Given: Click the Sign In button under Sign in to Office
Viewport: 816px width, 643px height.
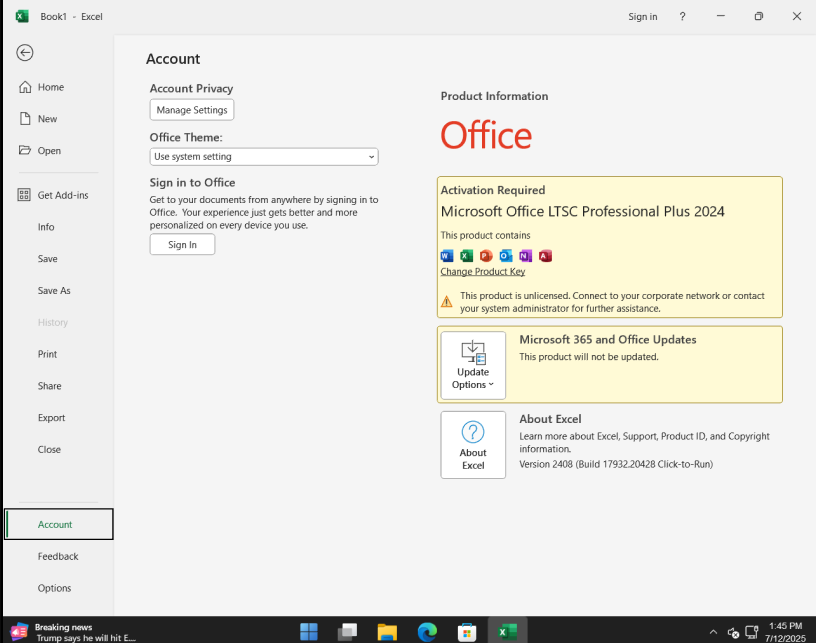Looking at the screenshot, I should pyautogui.click(x=182, y=245).
